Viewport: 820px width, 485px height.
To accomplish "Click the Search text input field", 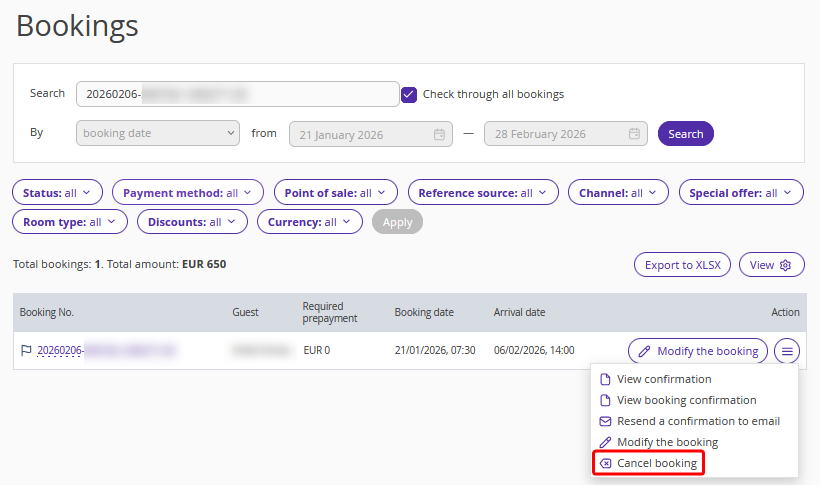I will (x=238, y=94).
